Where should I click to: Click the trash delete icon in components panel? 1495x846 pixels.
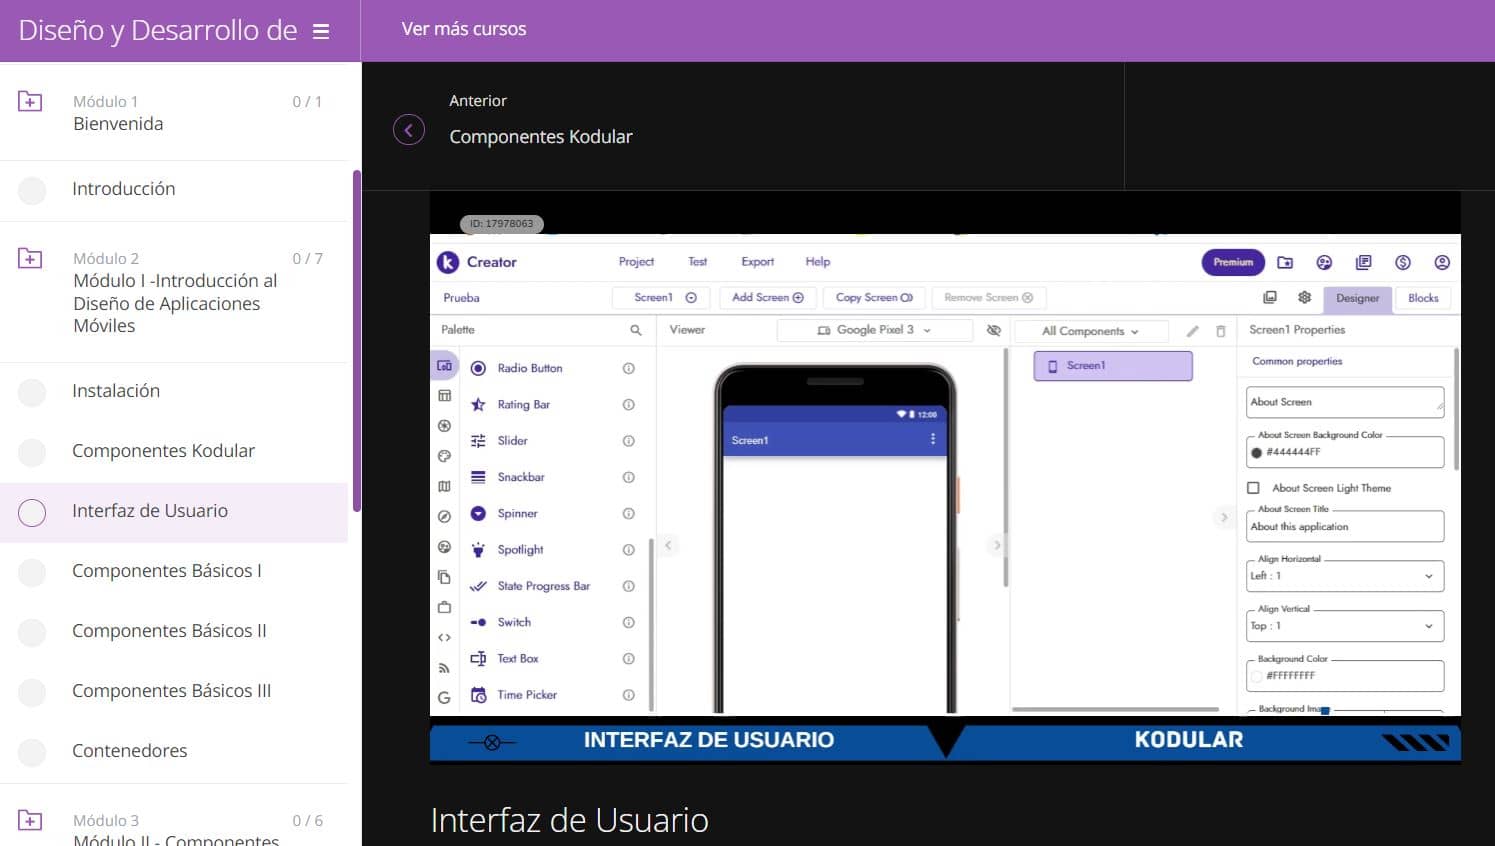[1220, 331]
